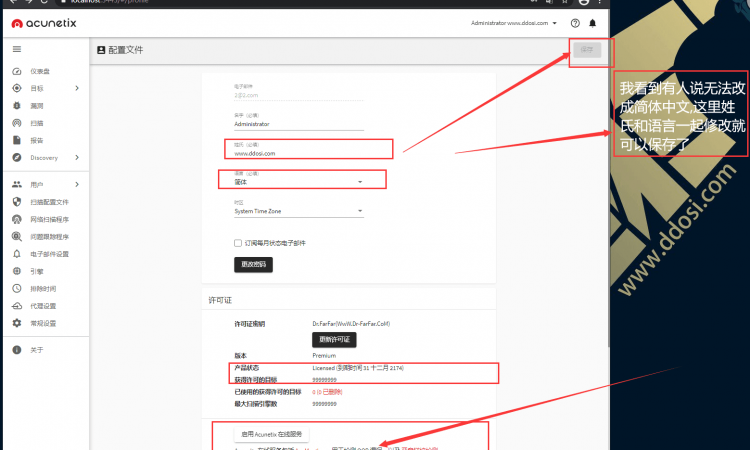Click the 代理设置 cloud icon
This screenshot has height=450, width=750.
click(x=17, y=306)
